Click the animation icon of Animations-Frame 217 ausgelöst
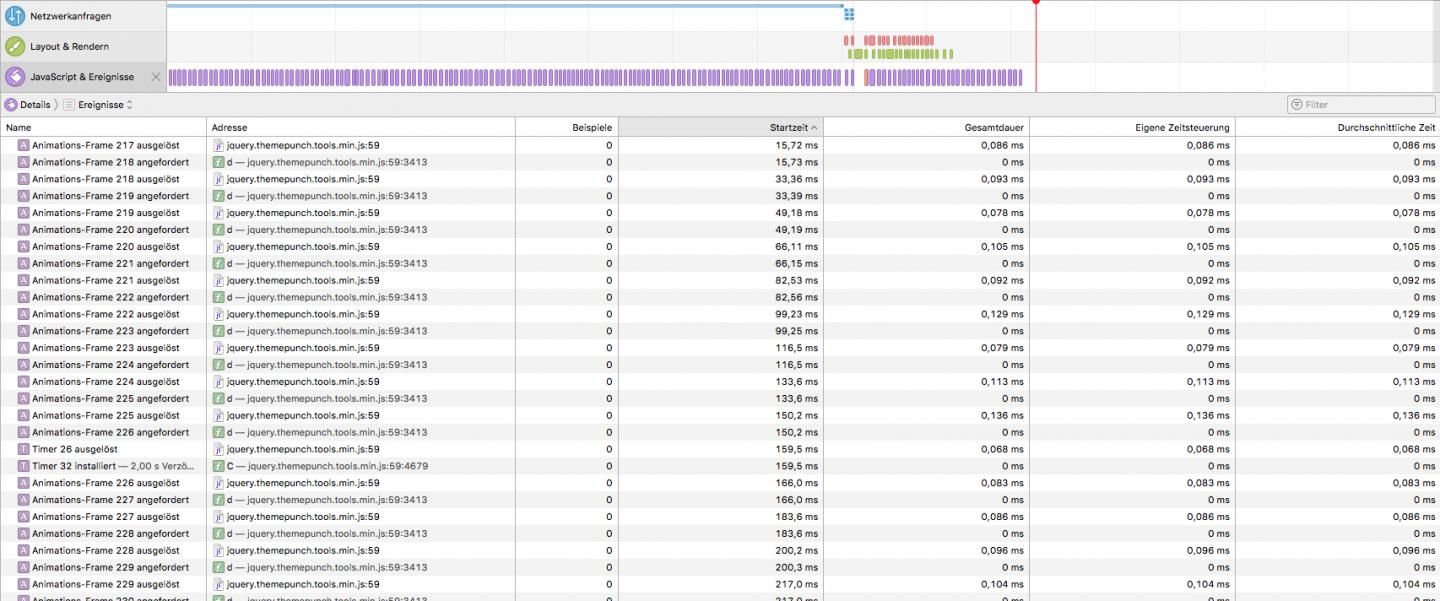 [24, 145]
